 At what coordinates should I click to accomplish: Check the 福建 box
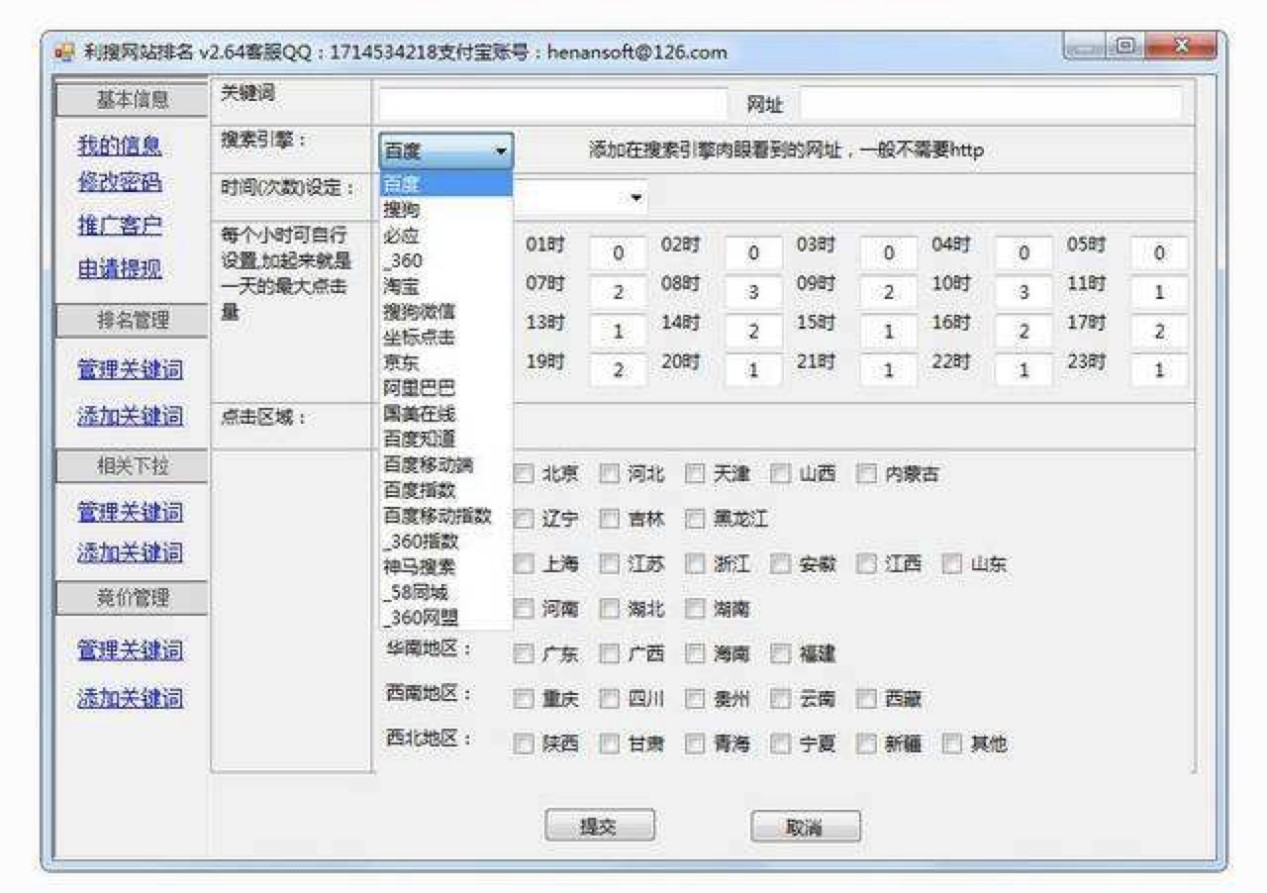click(x=780, y=654)
